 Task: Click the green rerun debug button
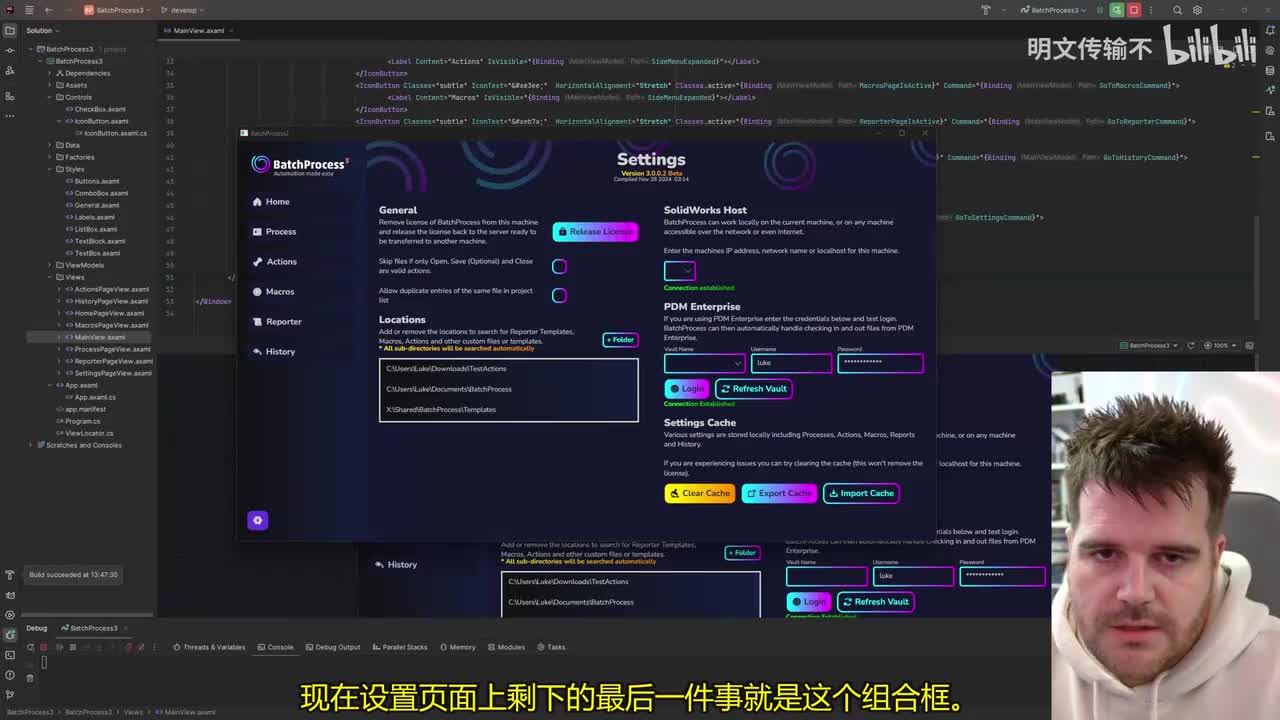(x=1116, y=10)
